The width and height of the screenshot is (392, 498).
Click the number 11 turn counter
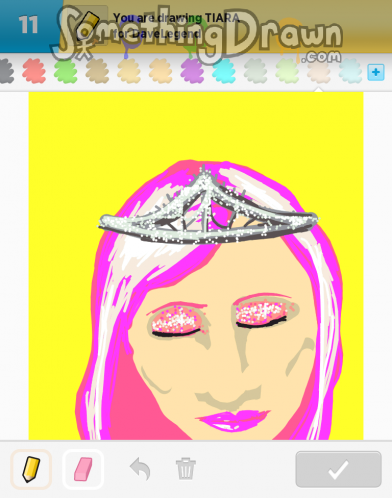28,25
